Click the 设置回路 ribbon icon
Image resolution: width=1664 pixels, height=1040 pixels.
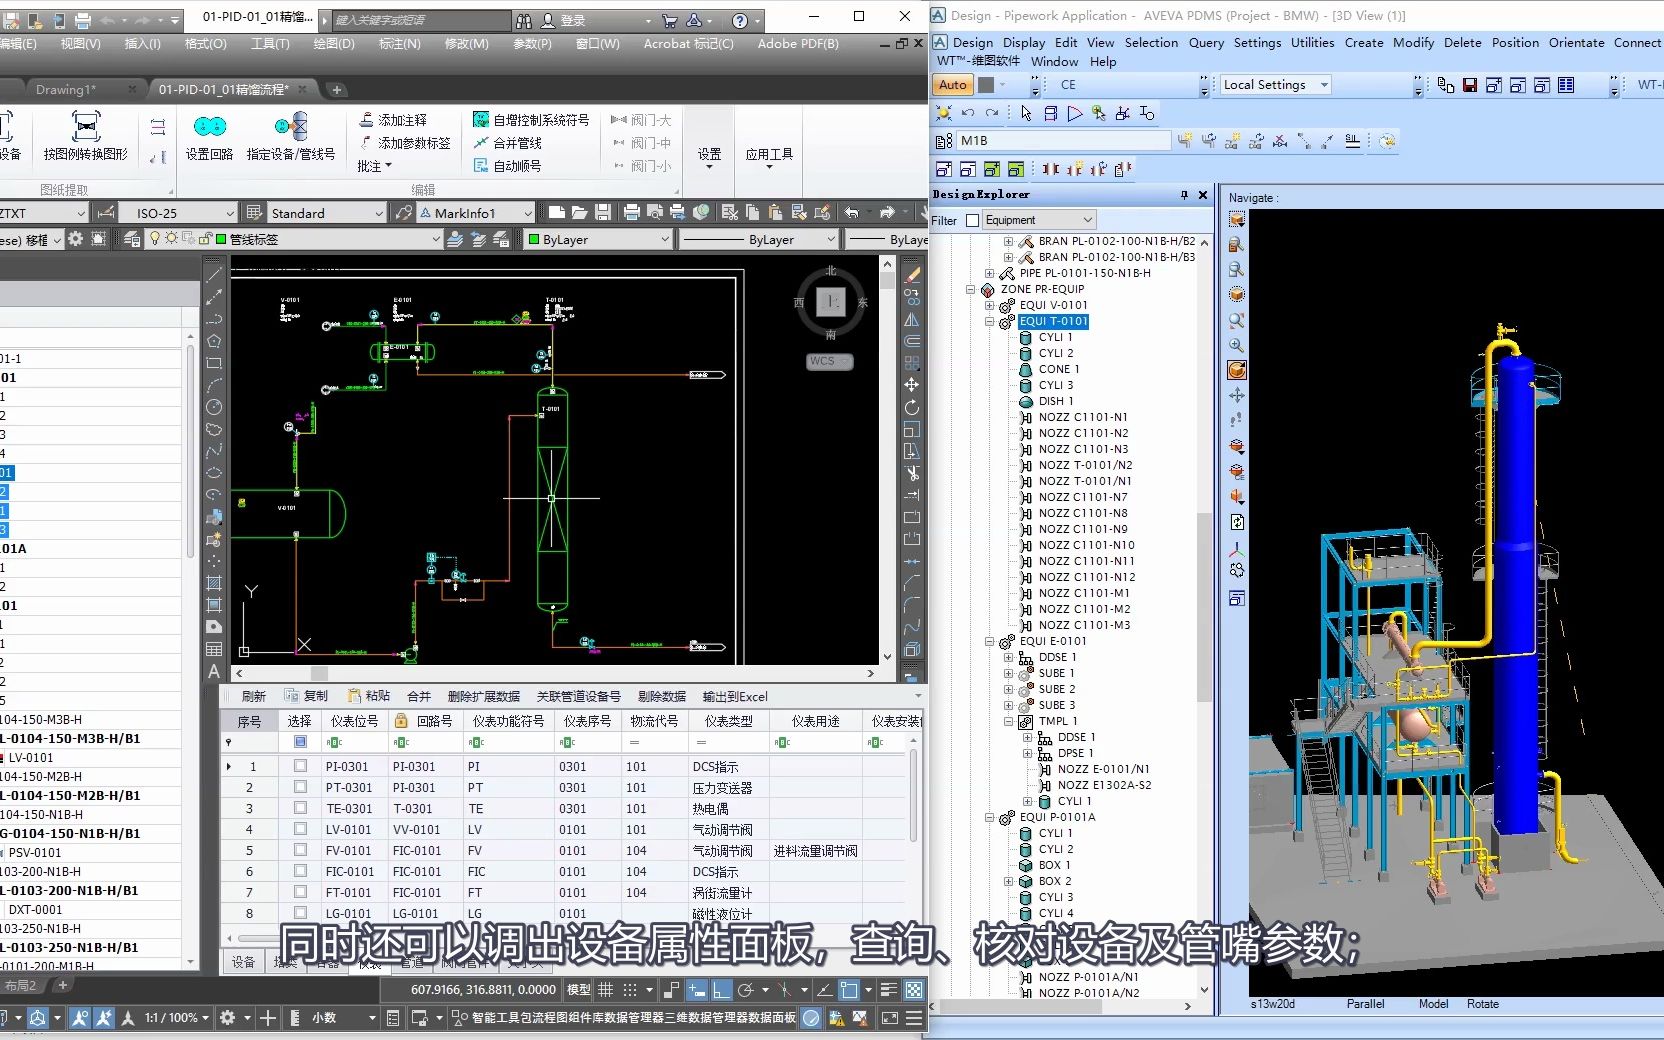coord(209,128)
